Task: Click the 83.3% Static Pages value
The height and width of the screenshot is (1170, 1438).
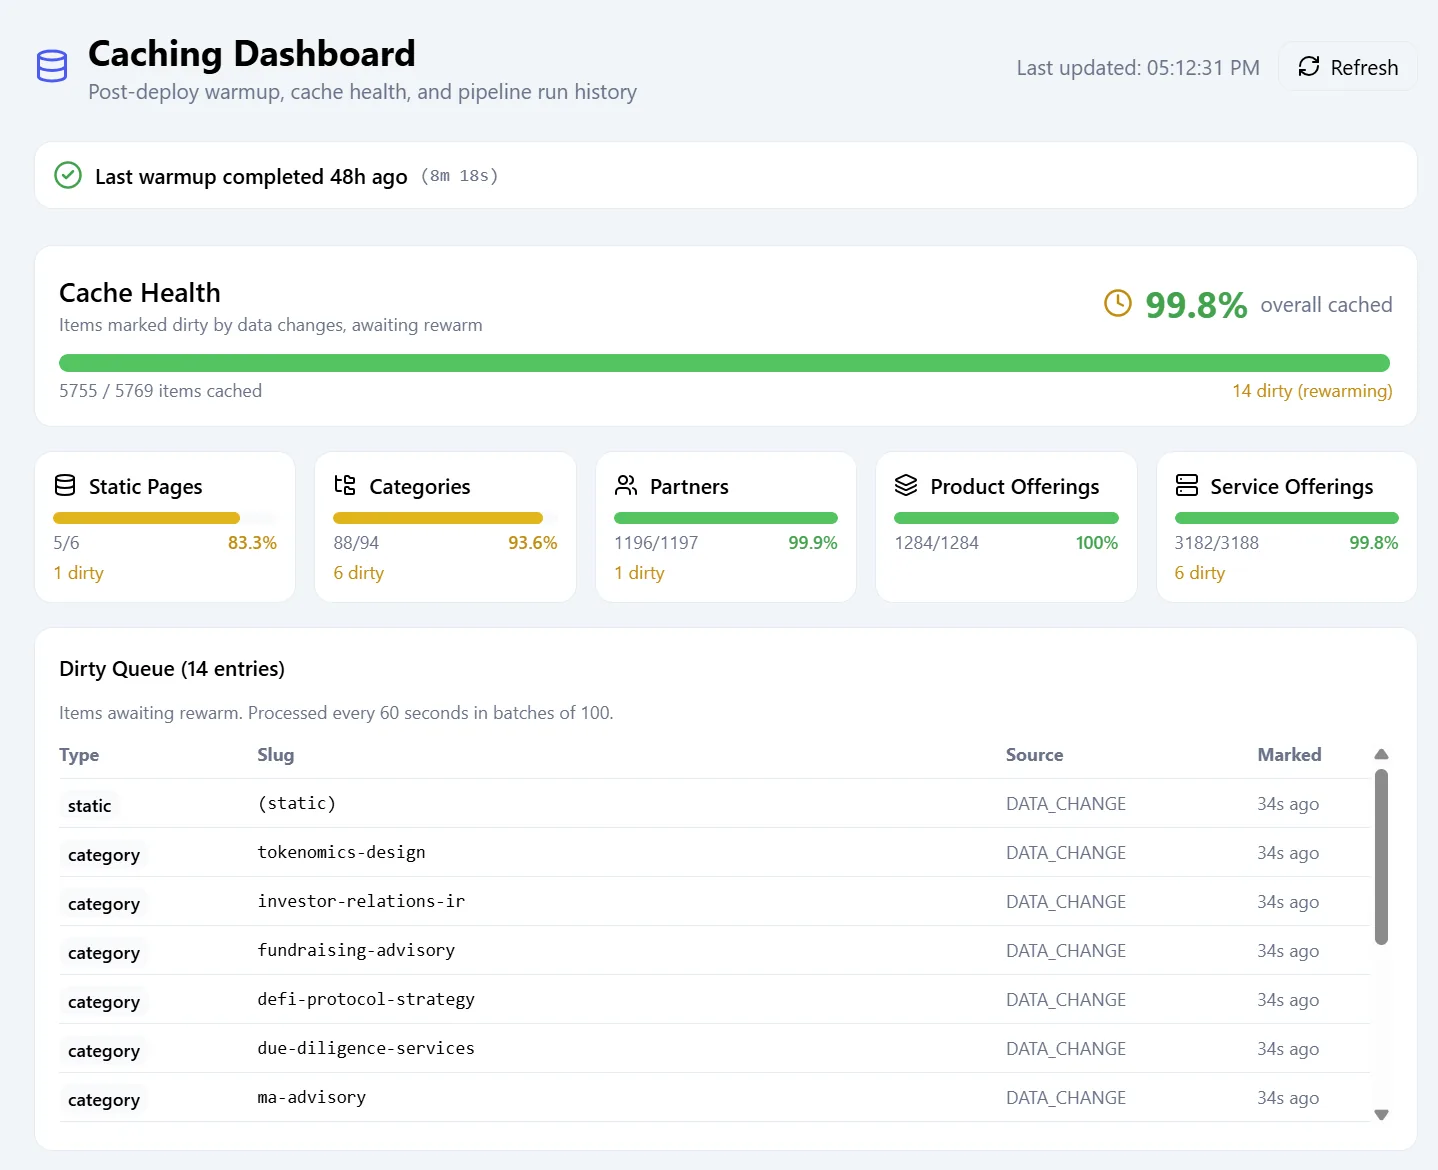Action: click(252, 543)
